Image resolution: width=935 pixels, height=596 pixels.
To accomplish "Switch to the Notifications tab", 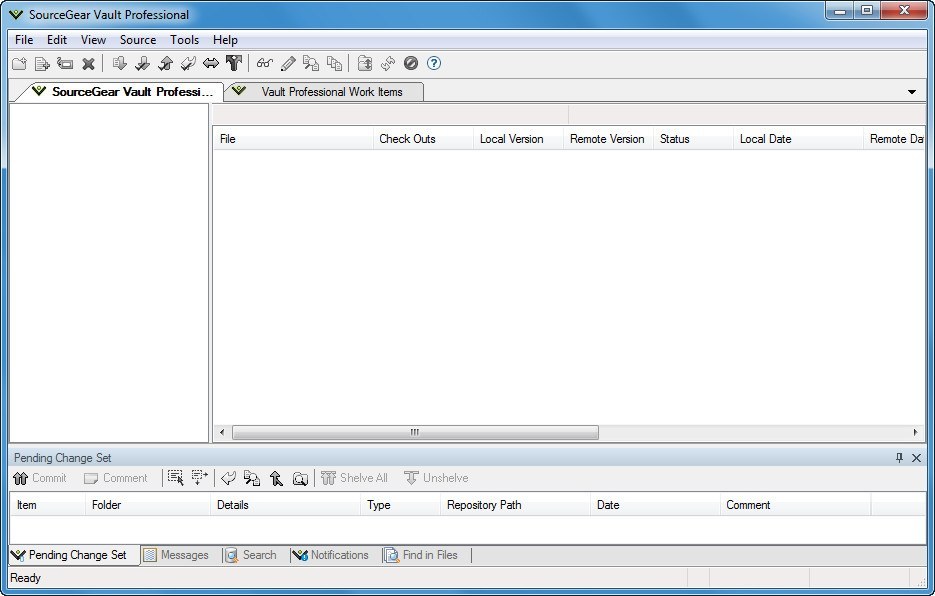I will (x=331, y=555).
